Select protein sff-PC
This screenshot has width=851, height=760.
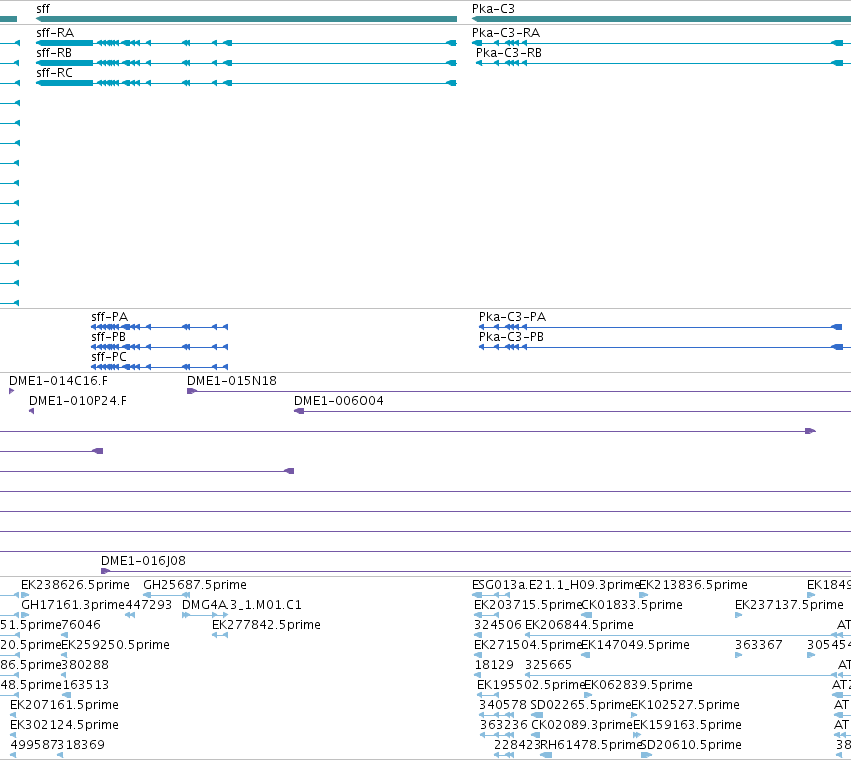click(160, 367)
